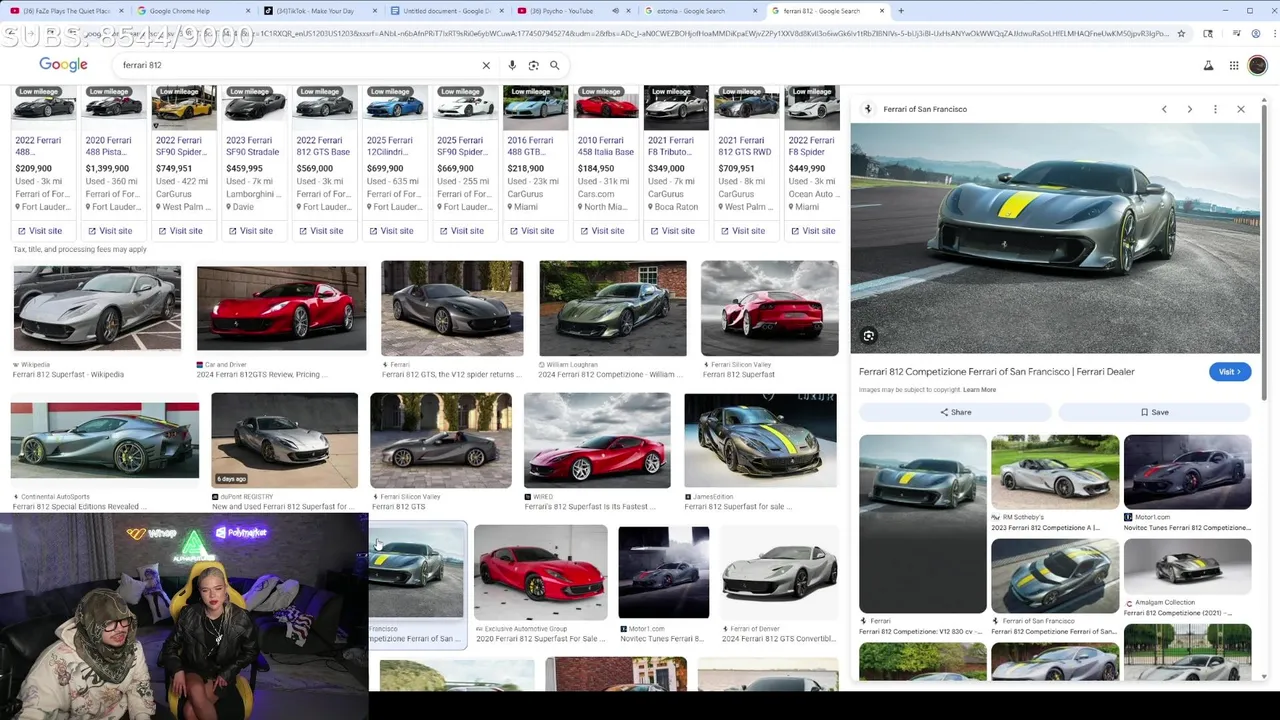Switch to estonia Google Search tab
Viewport: 1280px width, 720px height.
point(700,11)
